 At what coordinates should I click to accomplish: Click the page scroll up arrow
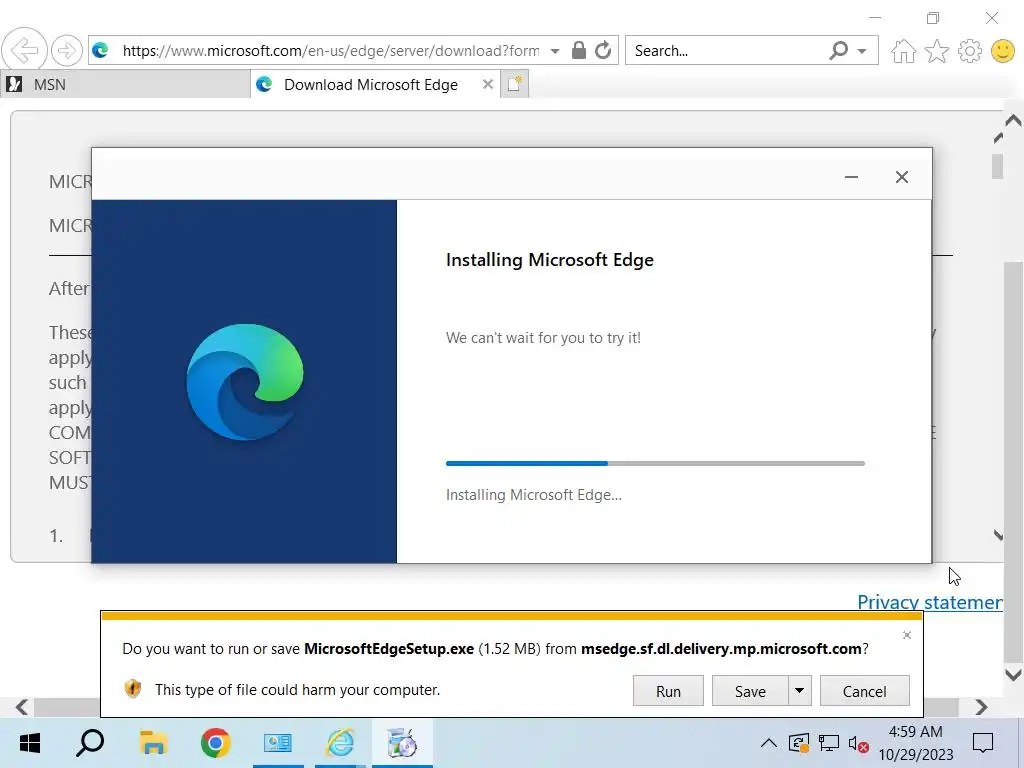coord(1013,120)
